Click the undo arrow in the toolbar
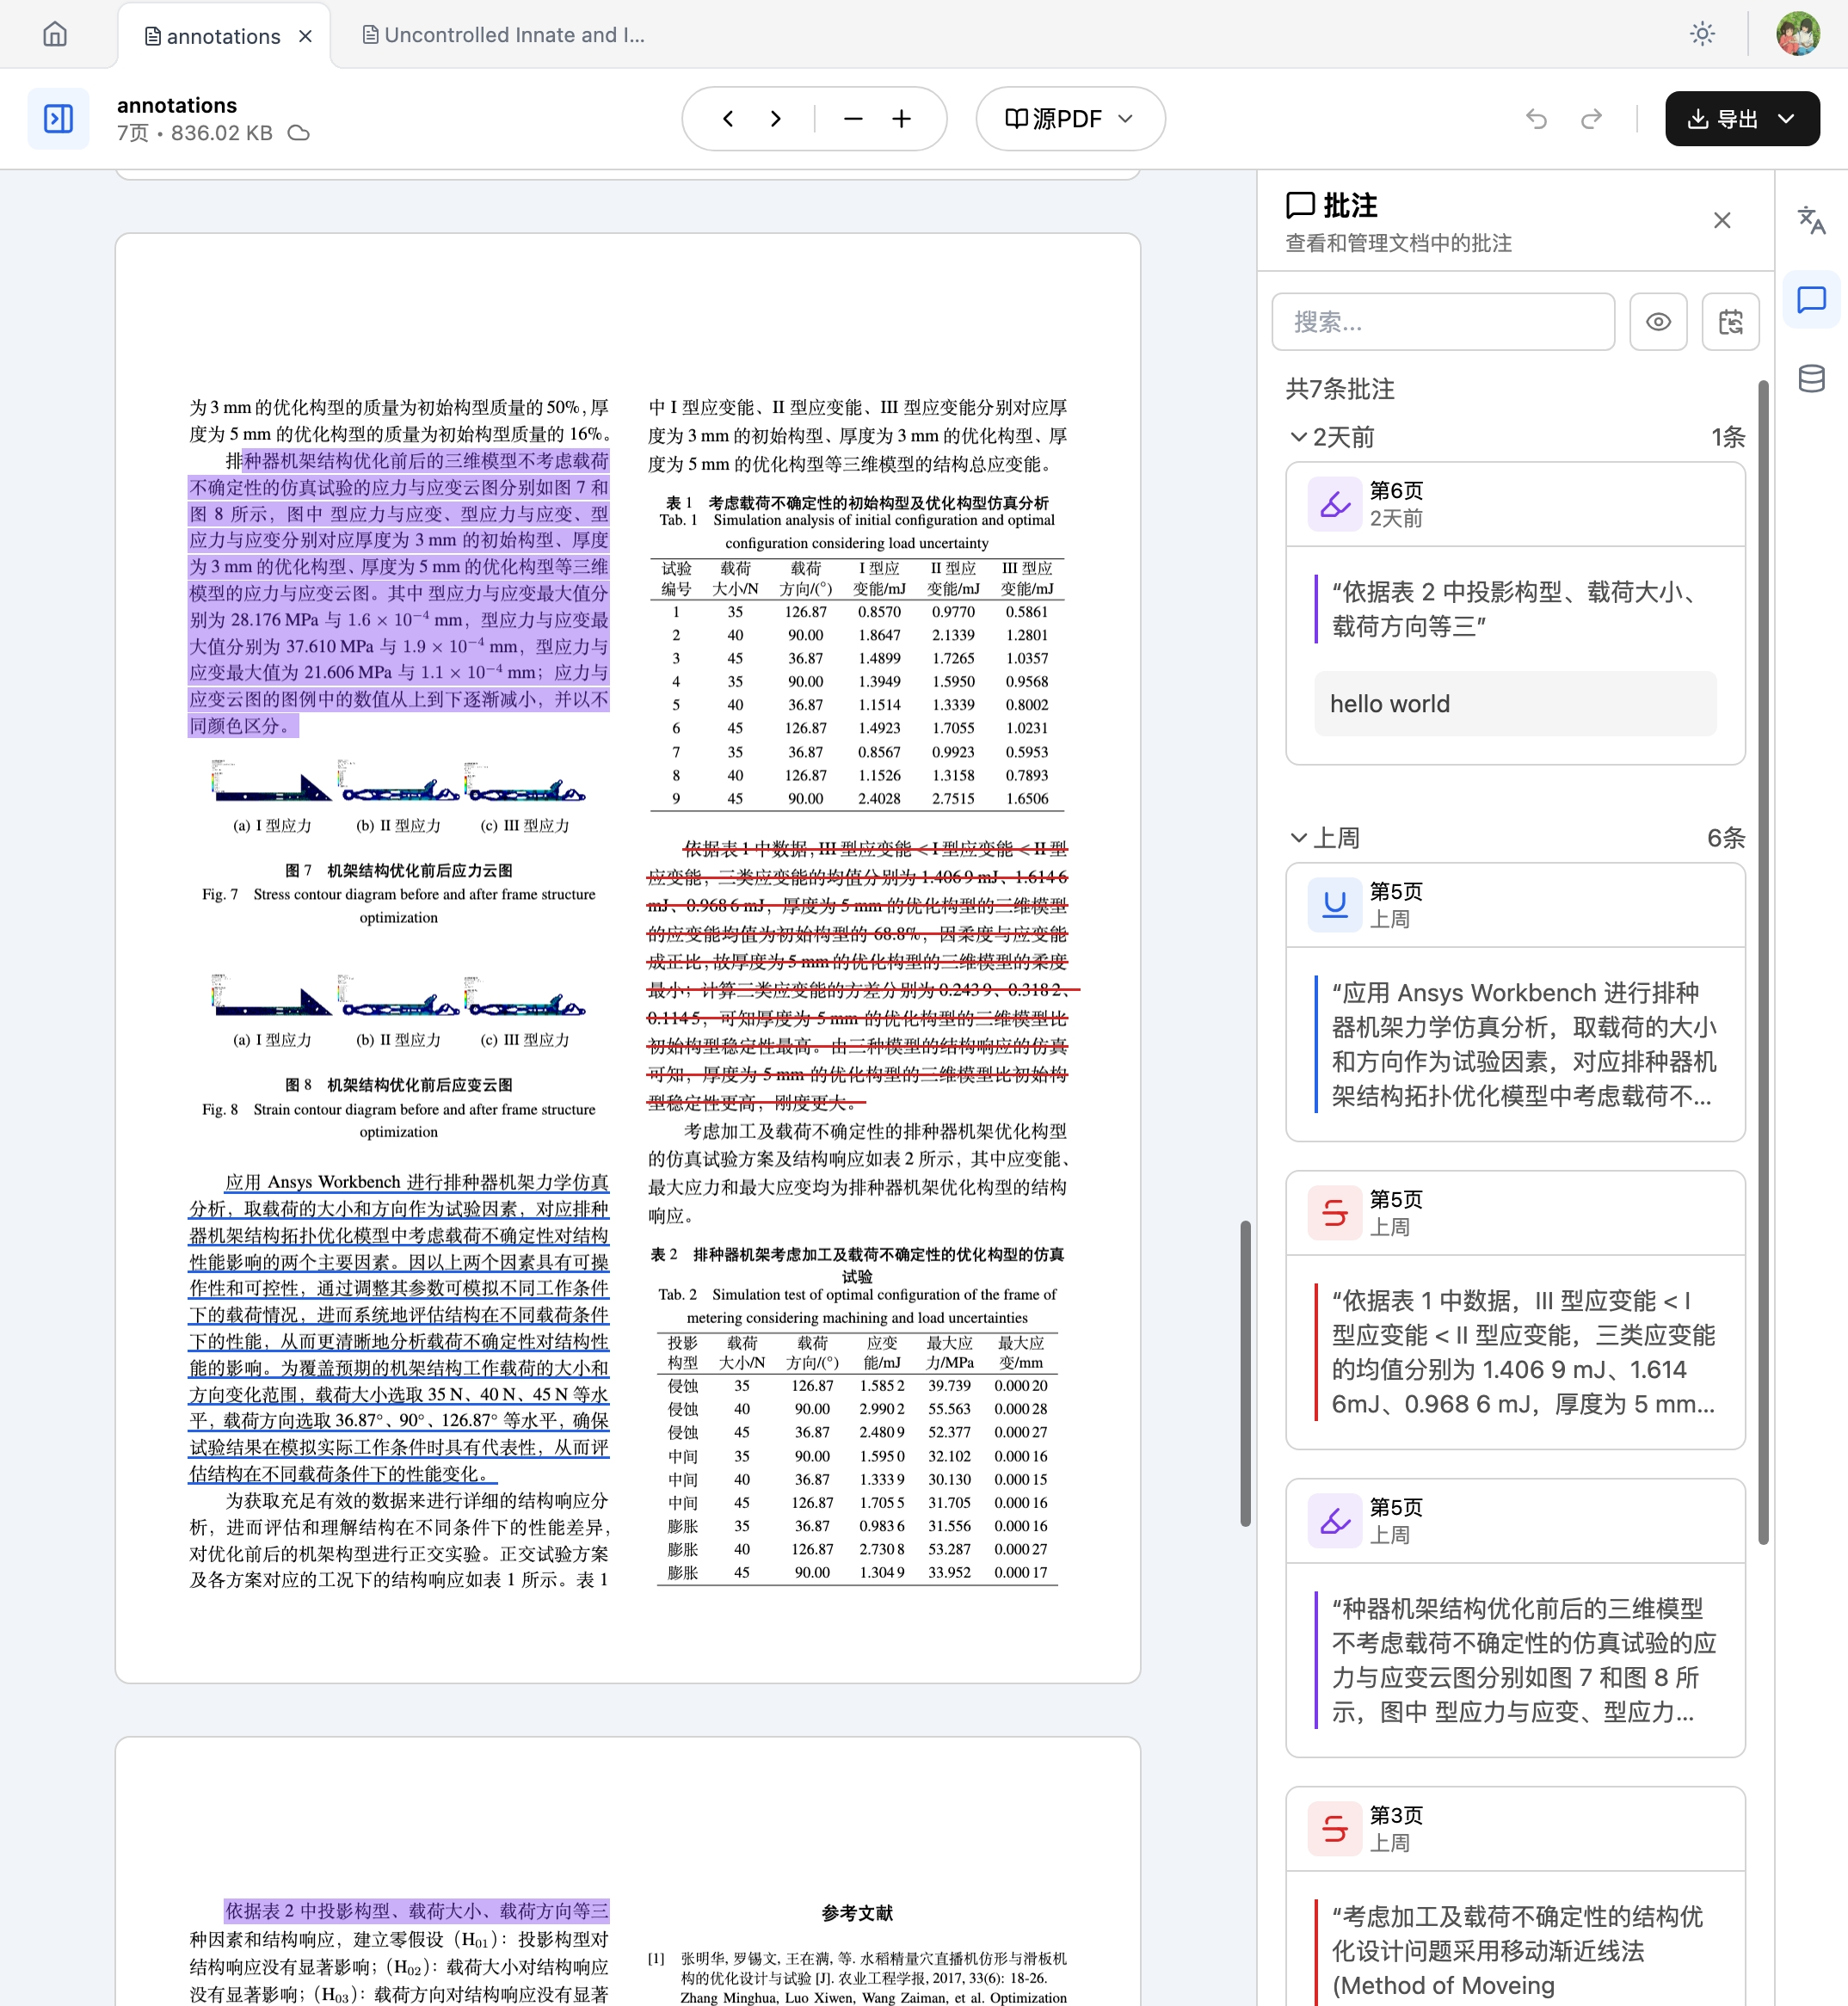This screenshot has width=1848, height=2006. 1537,118
